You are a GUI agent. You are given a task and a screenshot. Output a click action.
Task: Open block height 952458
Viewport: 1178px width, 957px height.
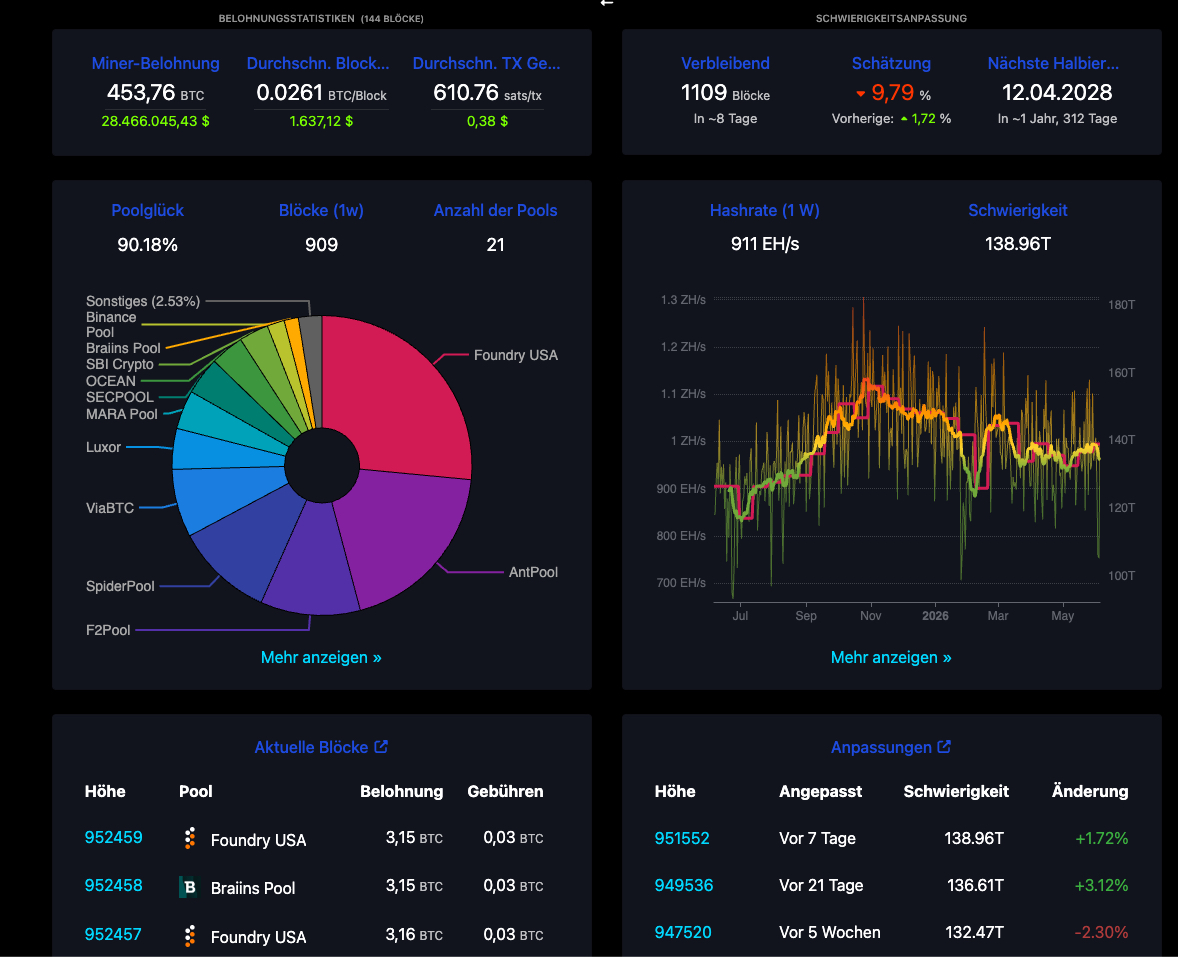[x=113, y=886]
